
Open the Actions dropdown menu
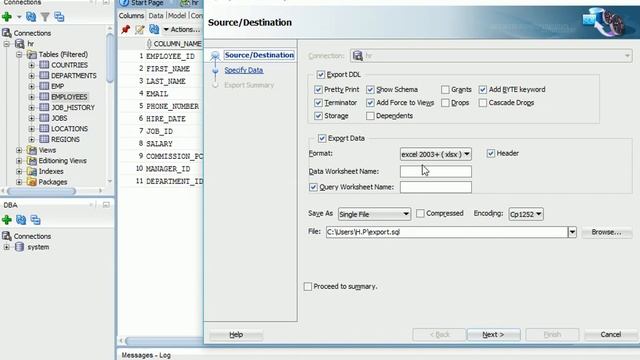point(182,29)
